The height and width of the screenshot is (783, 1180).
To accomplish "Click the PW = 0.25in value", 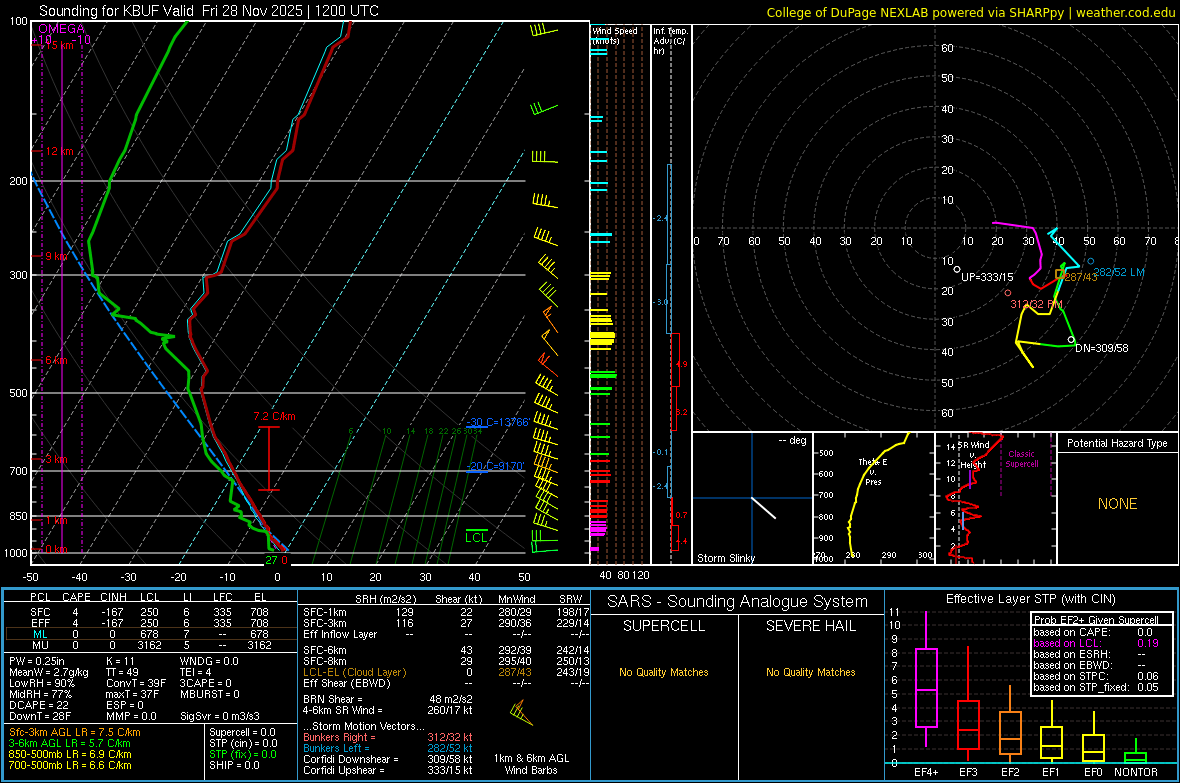I will pyautogui.click(x=37, y=661).
